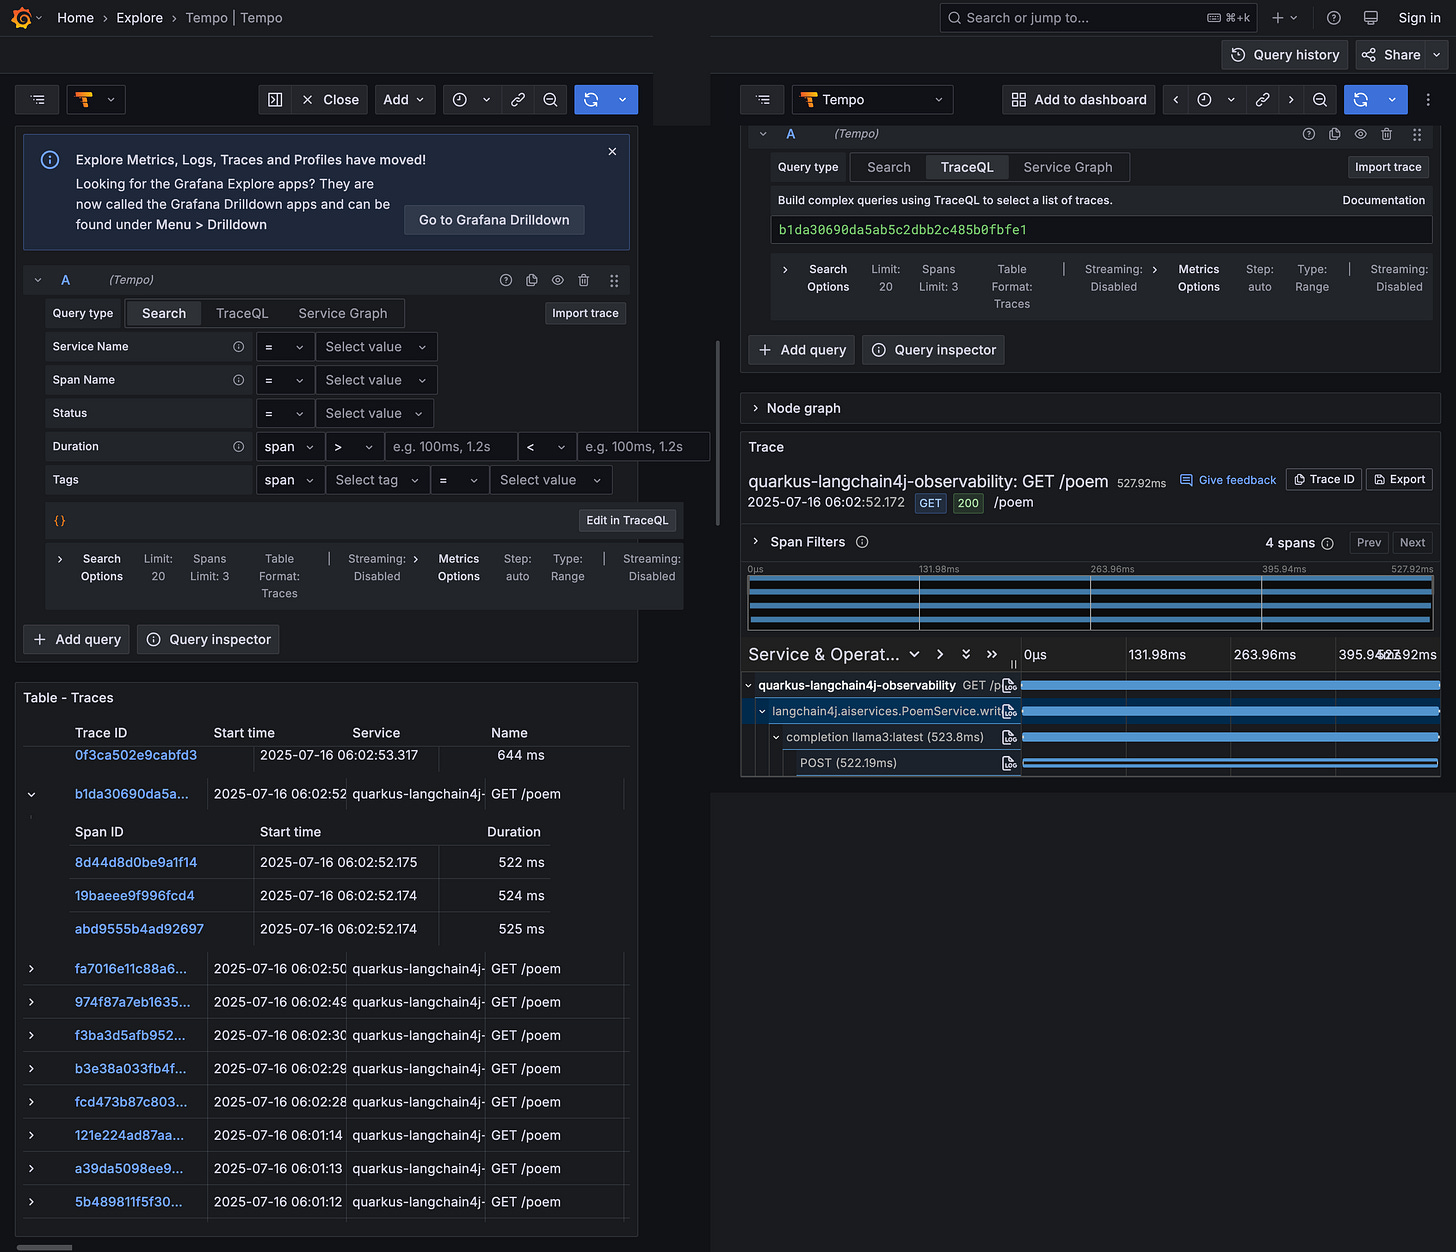Open logs for POST span

point(1009,764)
